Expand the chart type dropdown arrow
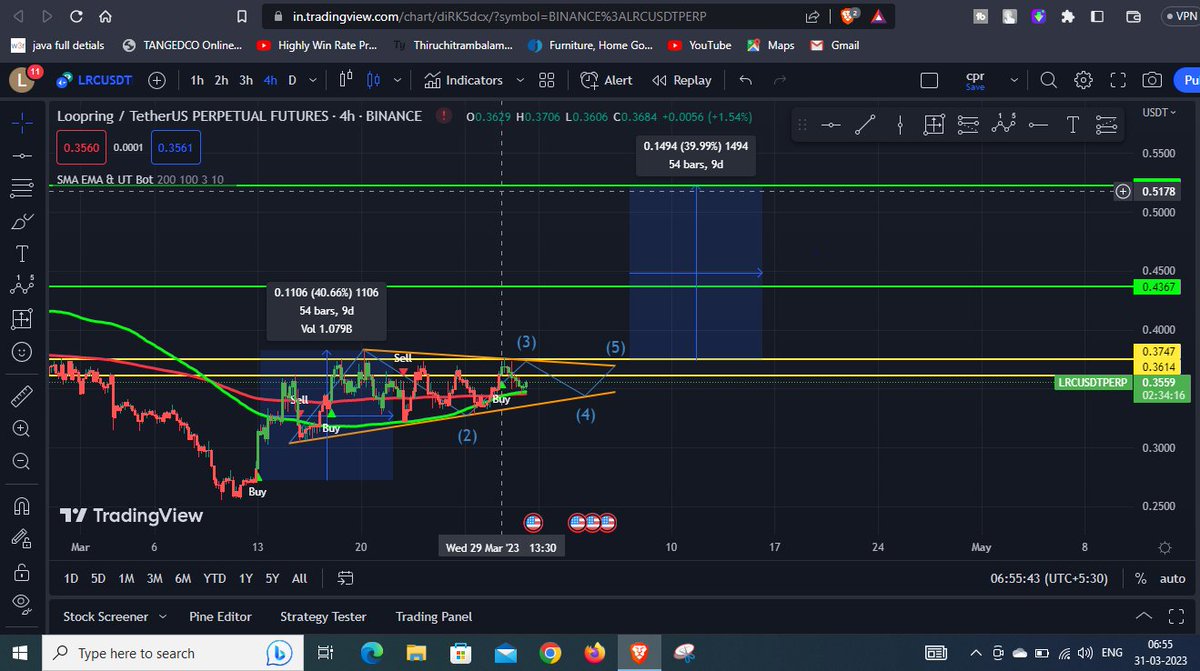This screenshot has width=1200, height=671. (398, 80)
